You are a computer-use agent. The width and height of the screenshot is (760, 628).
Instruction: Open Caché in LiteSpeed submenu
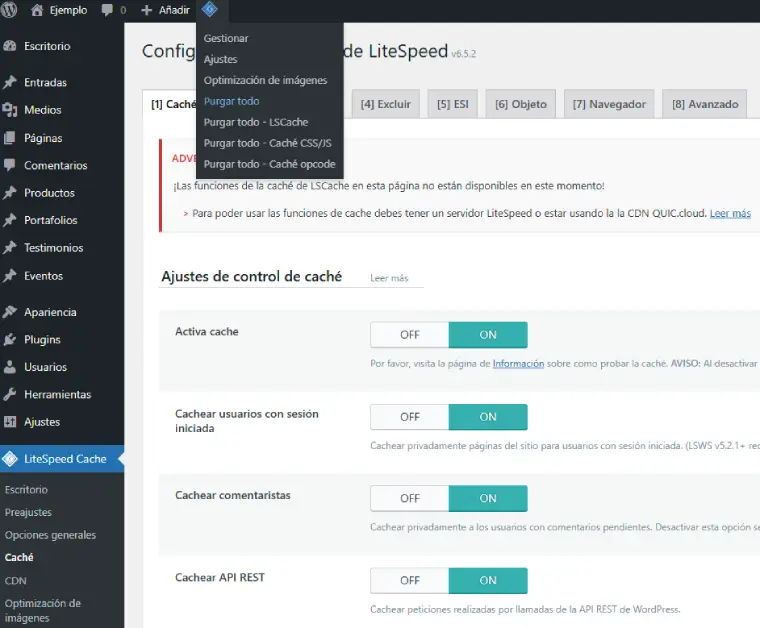(19, 558)
